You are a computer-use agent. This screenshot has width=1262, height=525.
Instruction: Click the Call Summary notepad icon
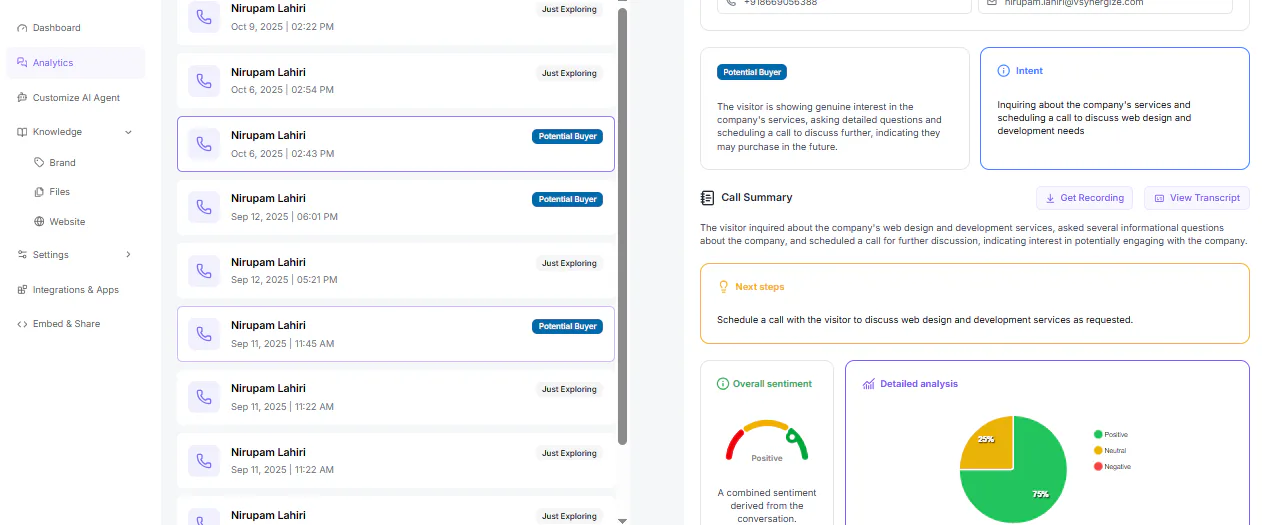click(x=707, y=198)
